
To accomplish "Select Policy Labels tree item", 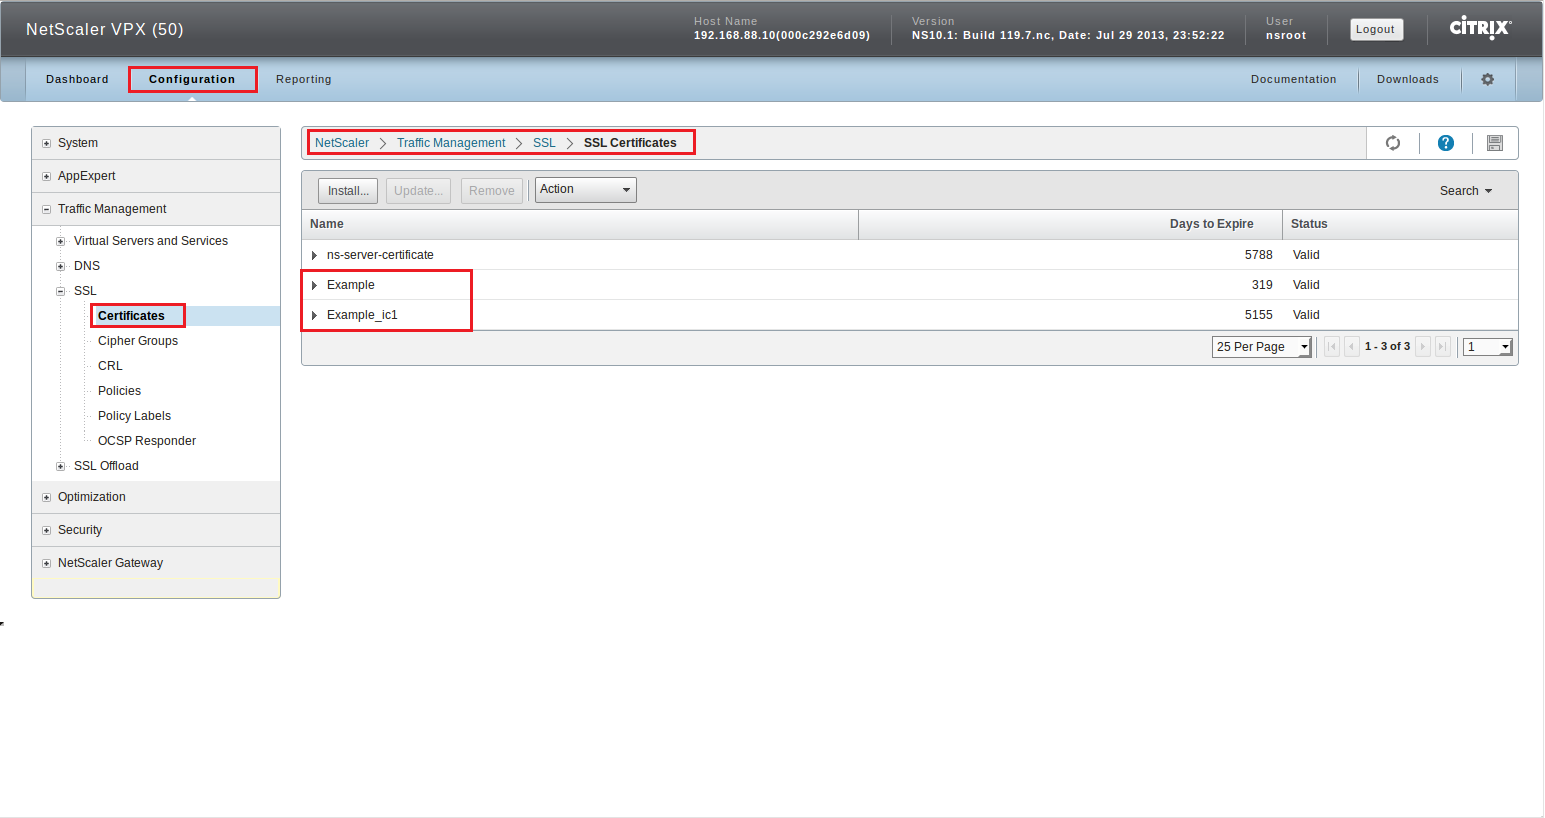I will click(x=134, y=416).
